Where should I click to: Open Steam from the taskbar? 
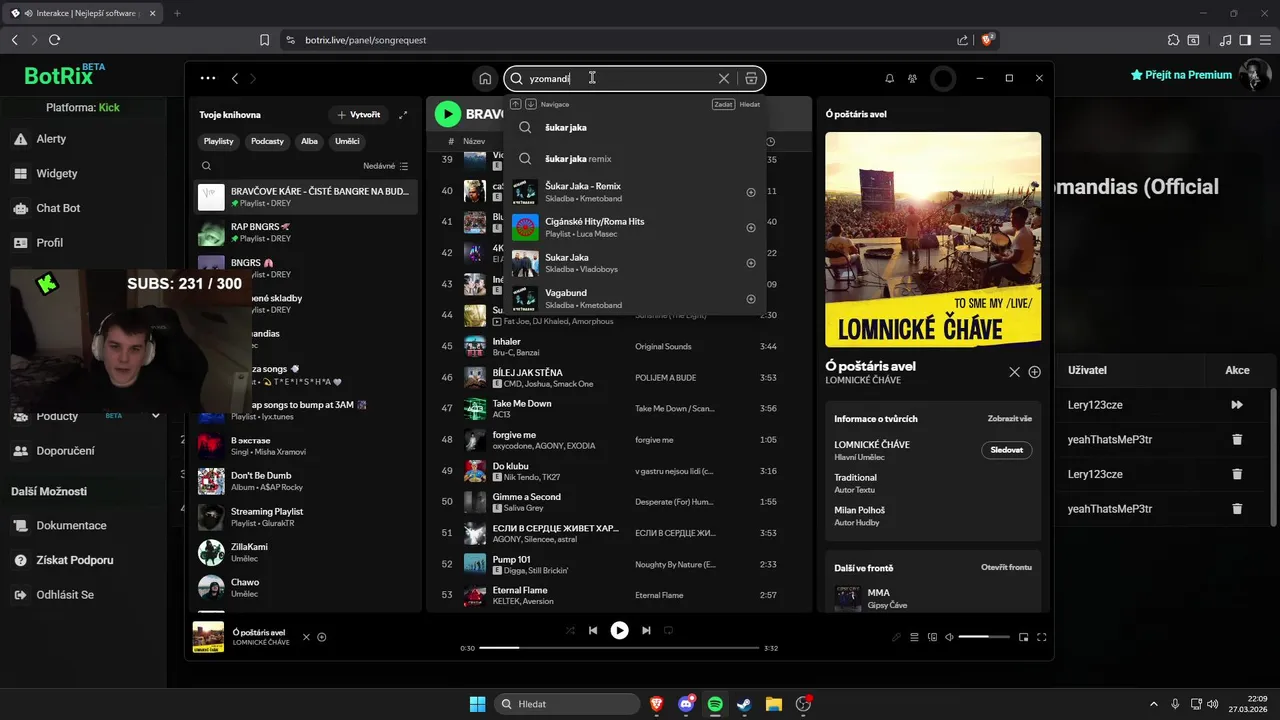coord(744,704)
